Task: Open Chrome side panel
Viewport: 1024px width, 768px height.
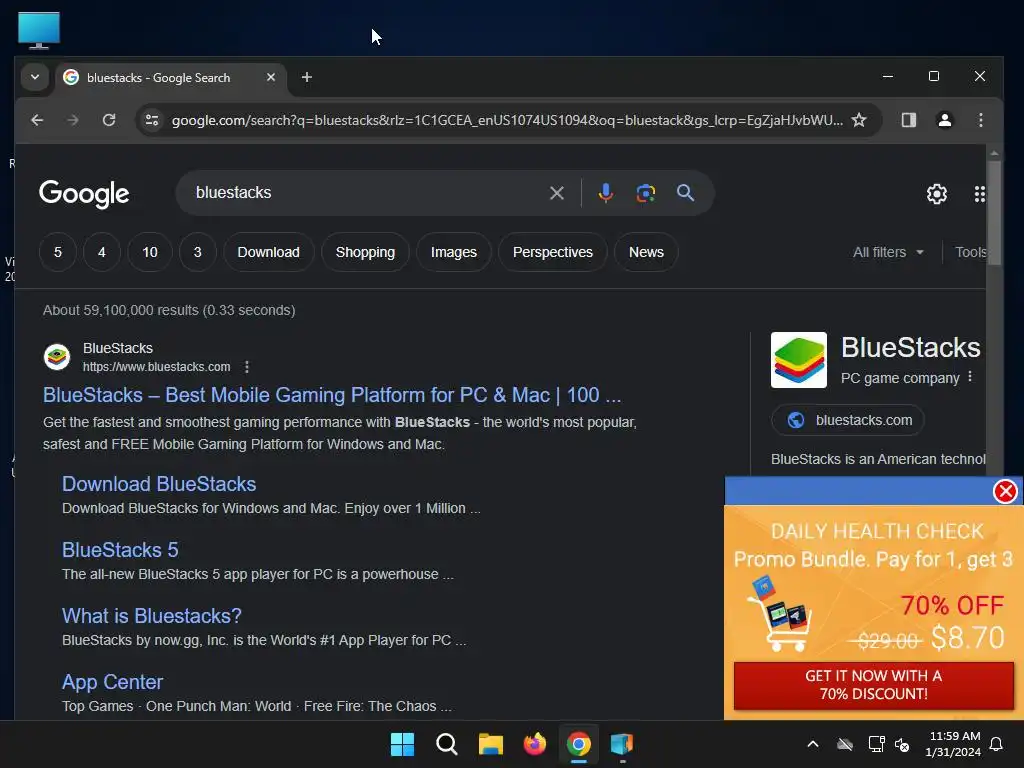Action: coord(908,120)
